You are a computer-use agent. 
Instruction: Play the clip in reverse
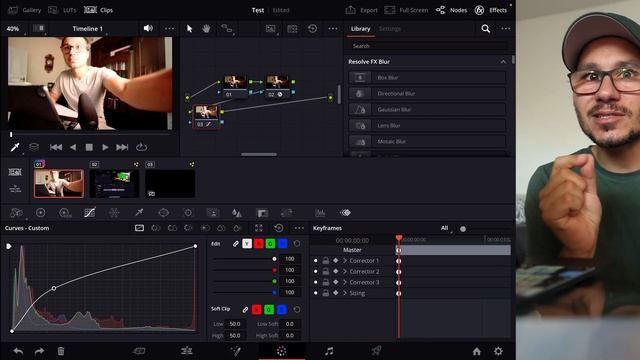(x=73, y=147)
